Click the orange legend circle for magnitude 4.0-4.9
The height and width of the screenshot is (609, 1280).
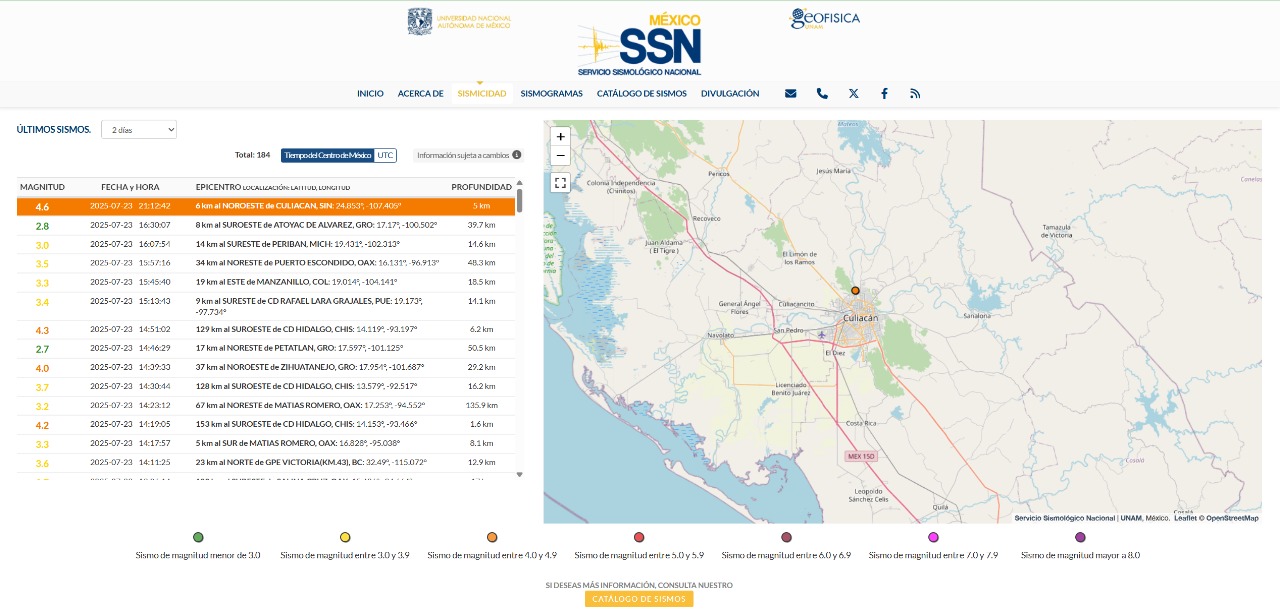pos(492,537)
